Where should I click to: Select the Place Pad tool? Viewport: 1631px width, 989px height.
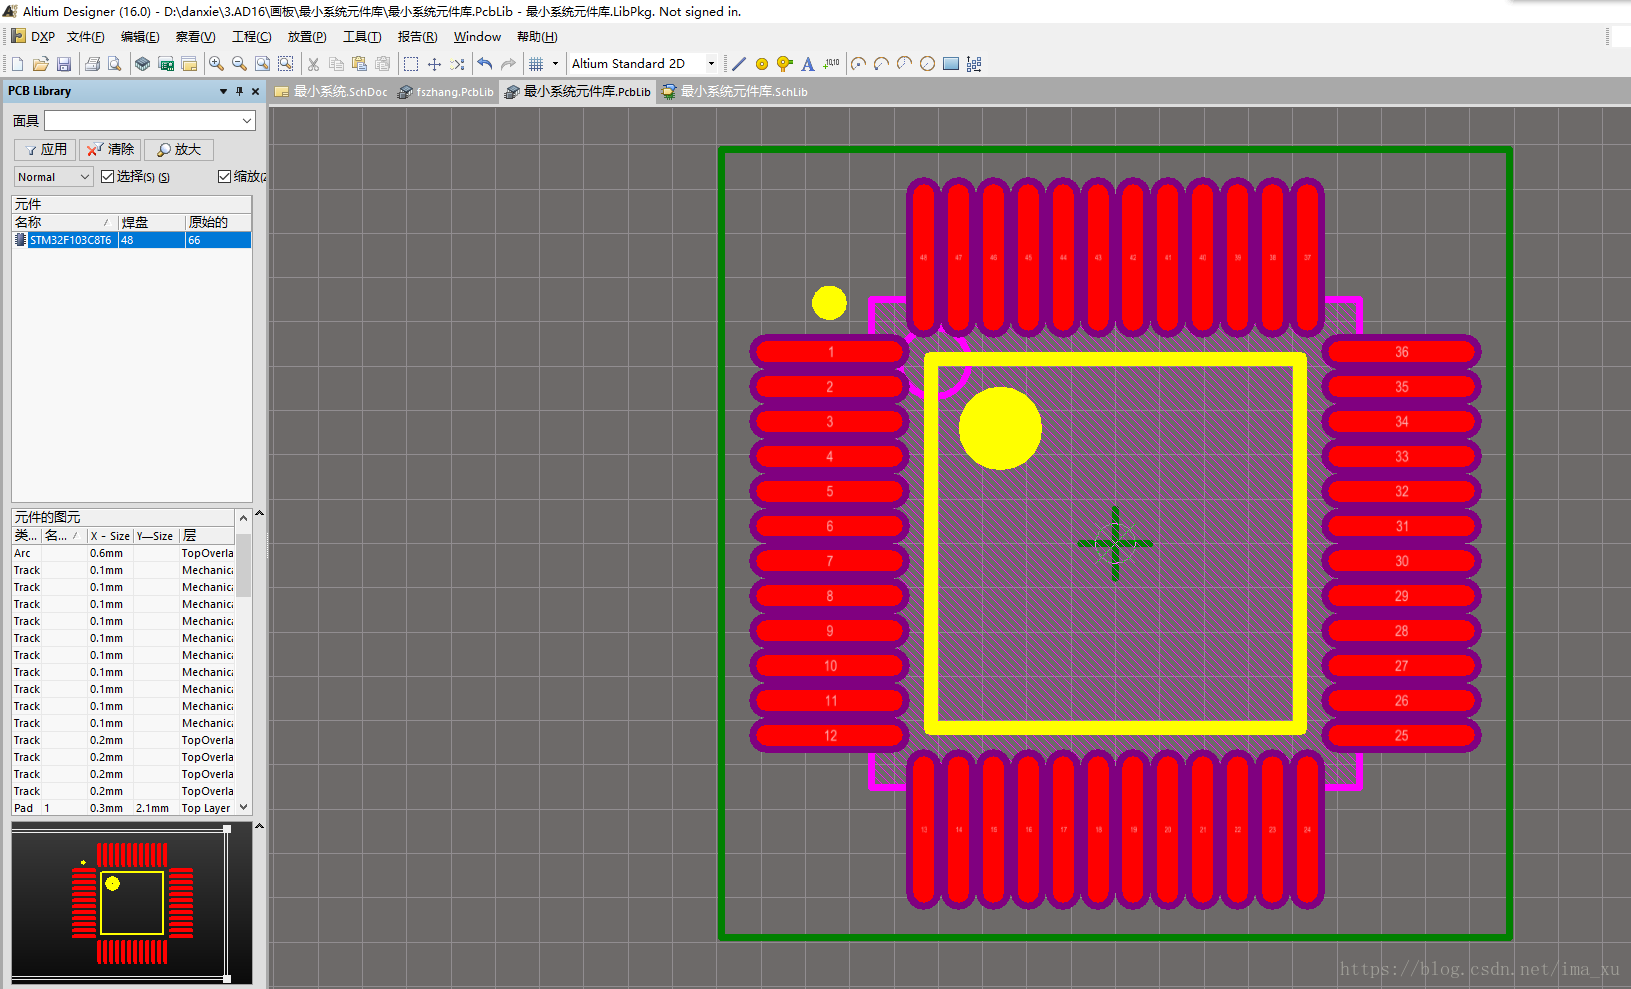pyautogui.click(x=762, y=64)
